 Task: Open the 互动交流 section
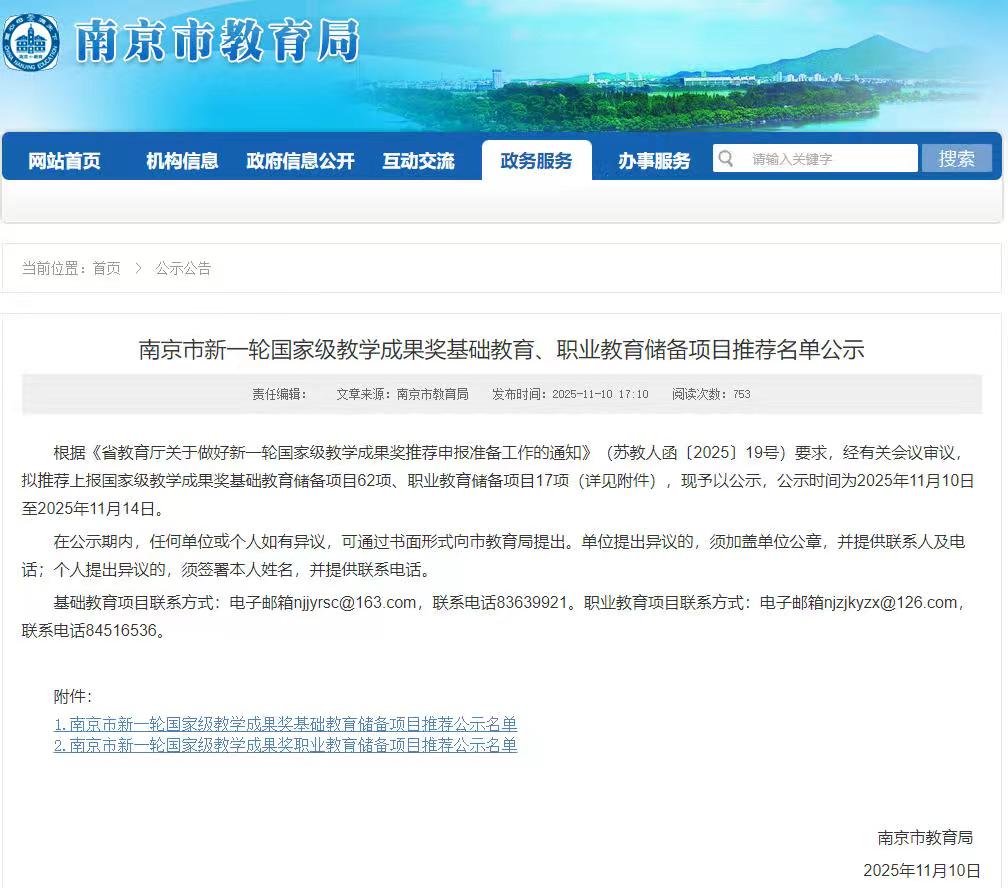418,160
